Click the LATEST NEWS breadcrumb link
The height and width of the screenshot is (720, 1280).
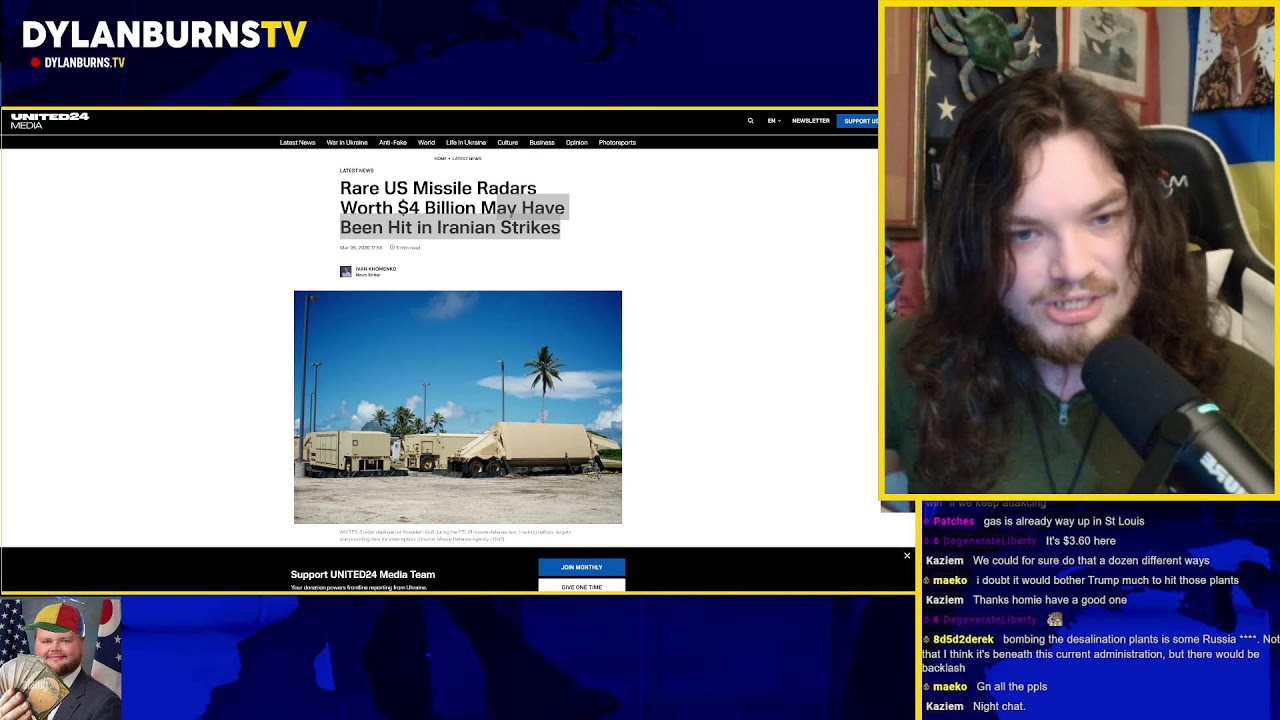[467, 158]
